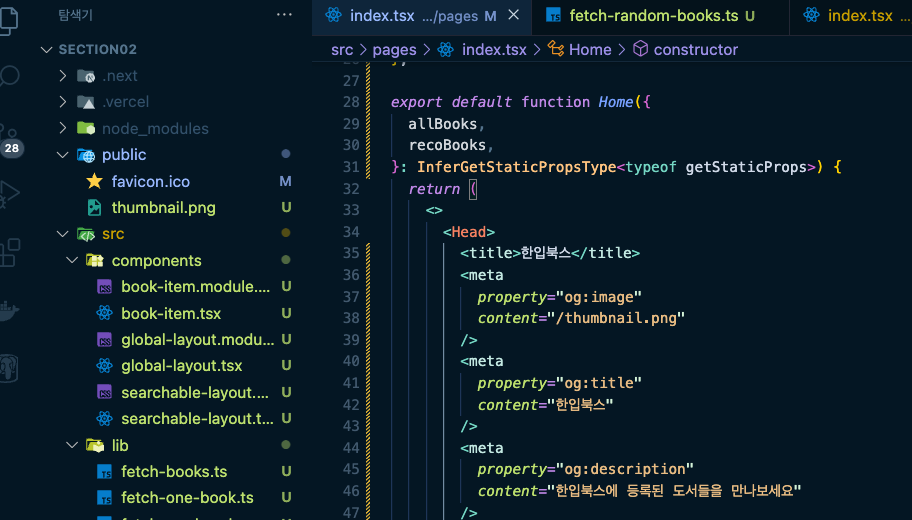Click the src folder code icon

tap(86, 234)
